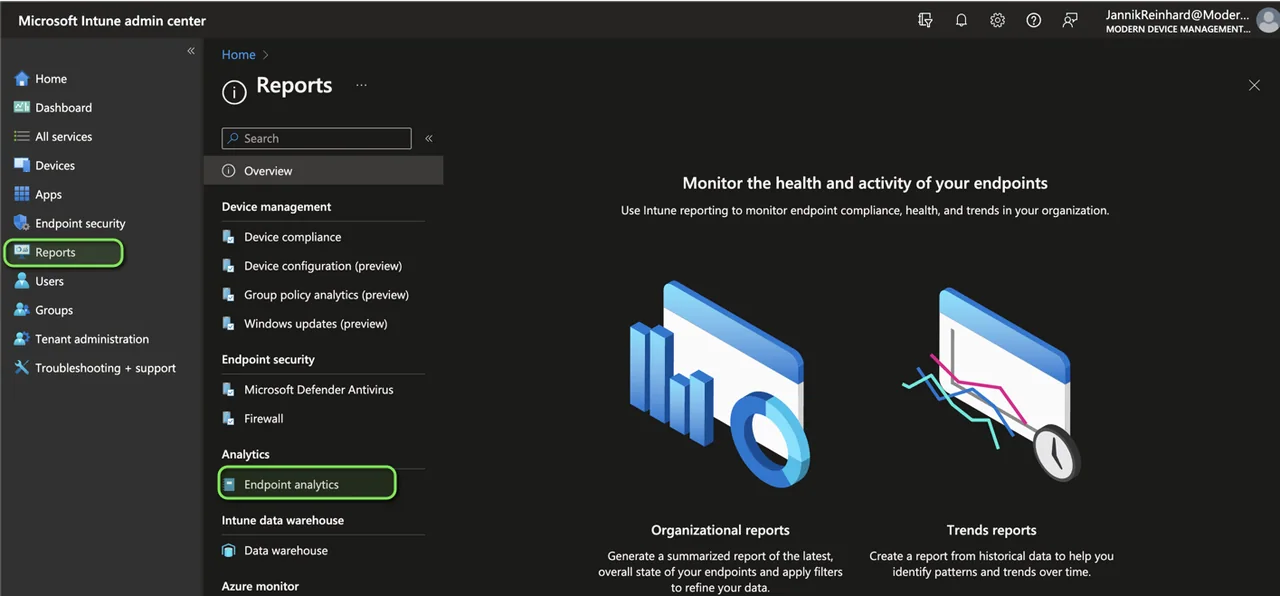Click the Home breadcrumb link

tap(239, 55)
